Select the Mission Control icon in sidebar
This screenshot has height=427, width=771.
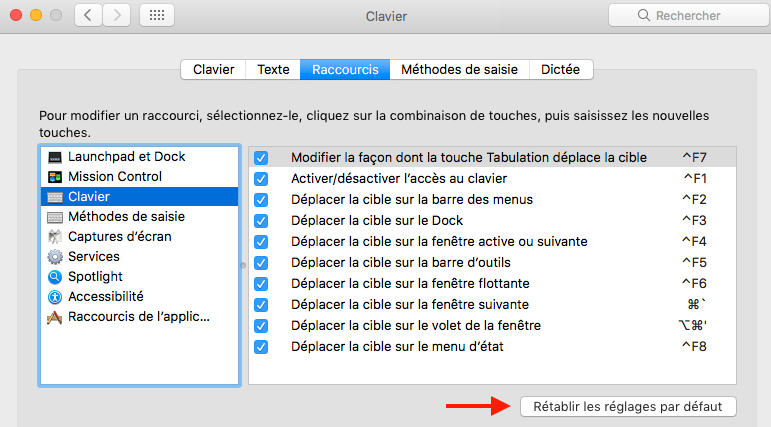click(x=54, y=177)
